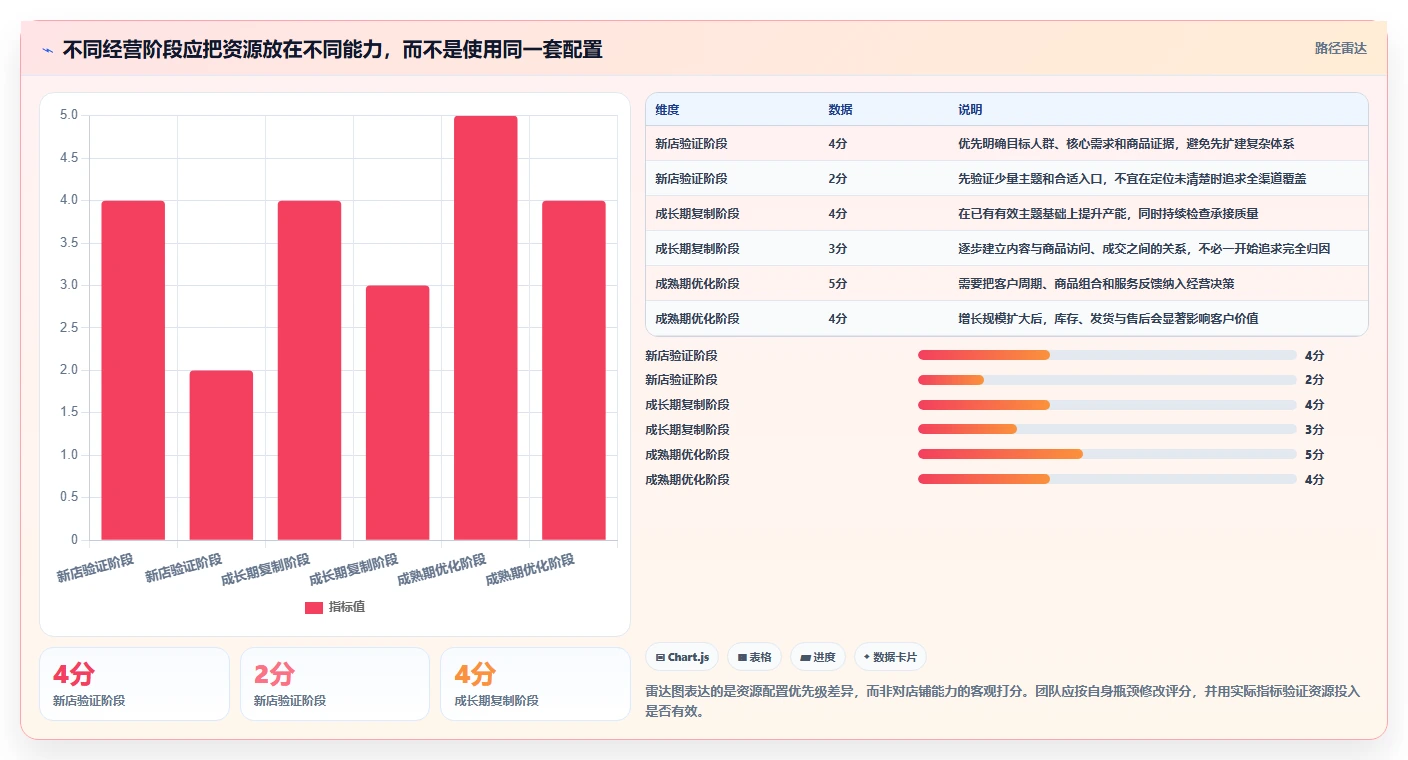Click the 新店验证阶段 progress bar showing 2分
This screenshot has height=760, width=1408.
(x=1107, y=380)
